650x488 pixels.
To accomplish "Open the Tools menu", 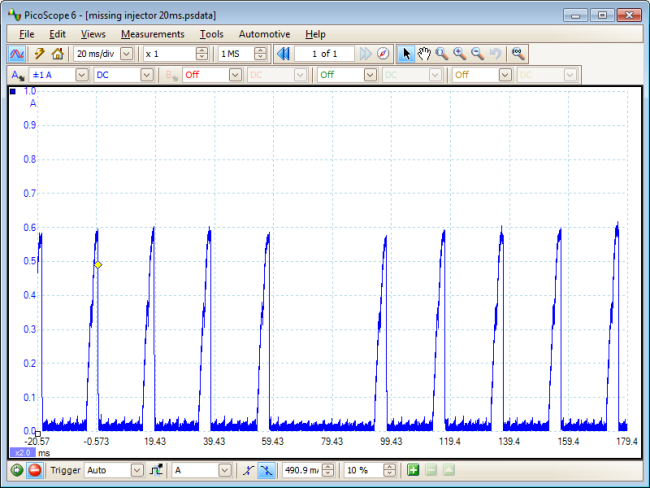I will point(211,34).
